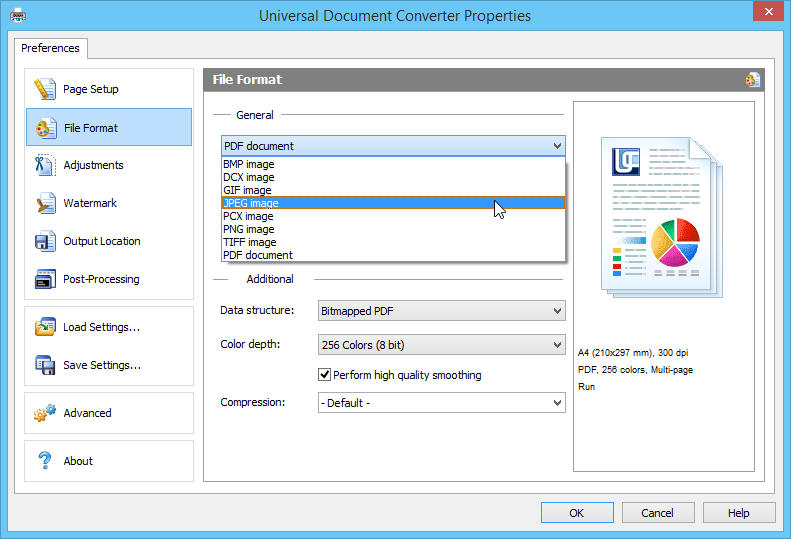Open the Post-Processing section
Image resolution: width=791 pixels, height=539 pixels.
tap(109, 279)
